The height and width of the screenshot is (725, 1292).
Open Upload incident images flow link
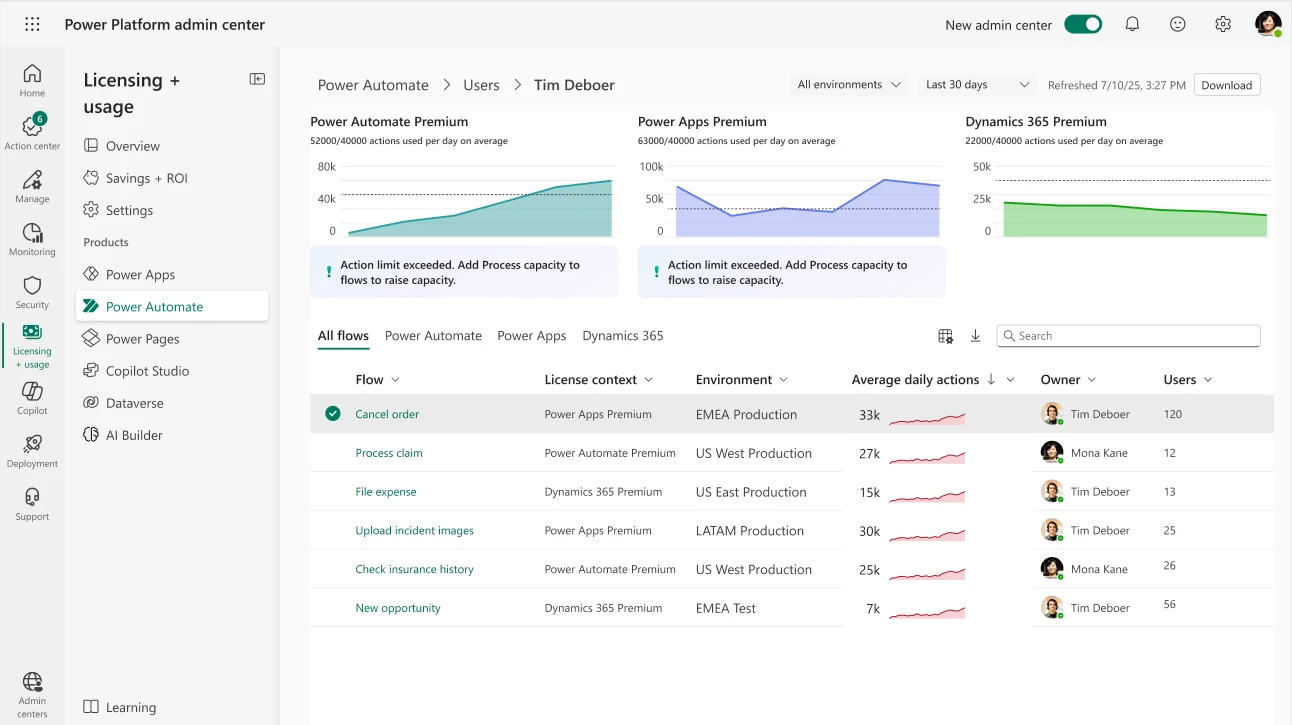(414, 531)
